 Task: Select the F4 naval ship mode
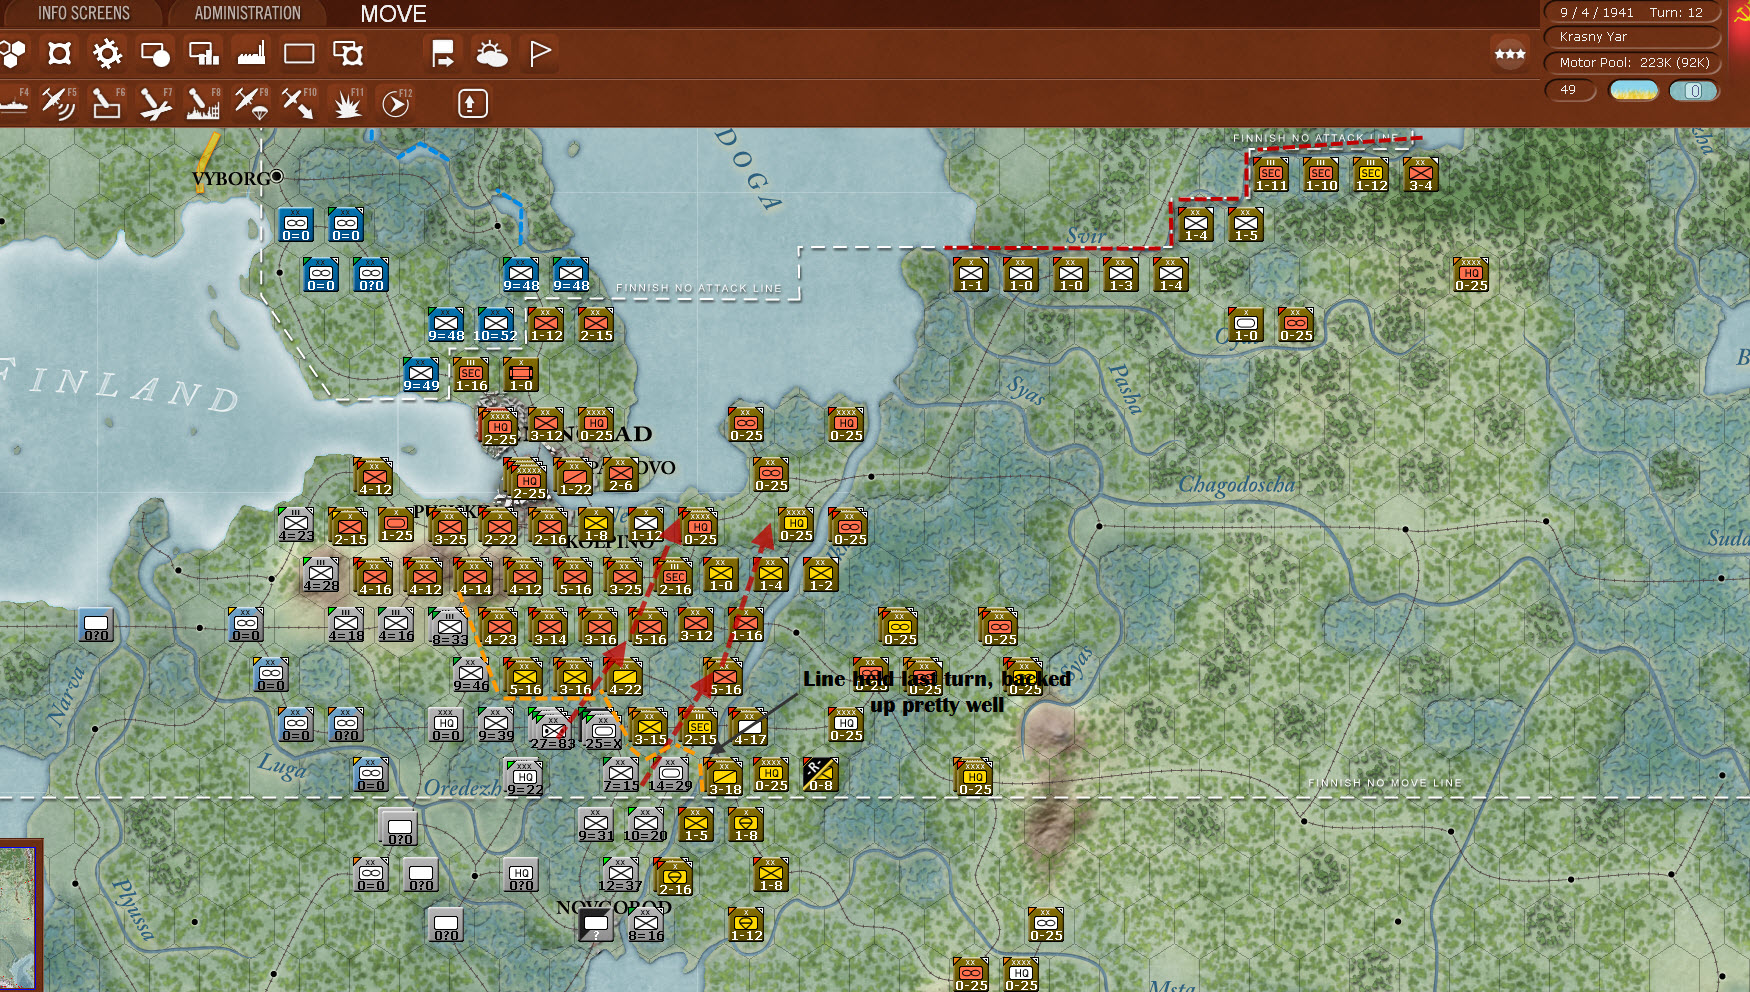(x=14, y=102)
